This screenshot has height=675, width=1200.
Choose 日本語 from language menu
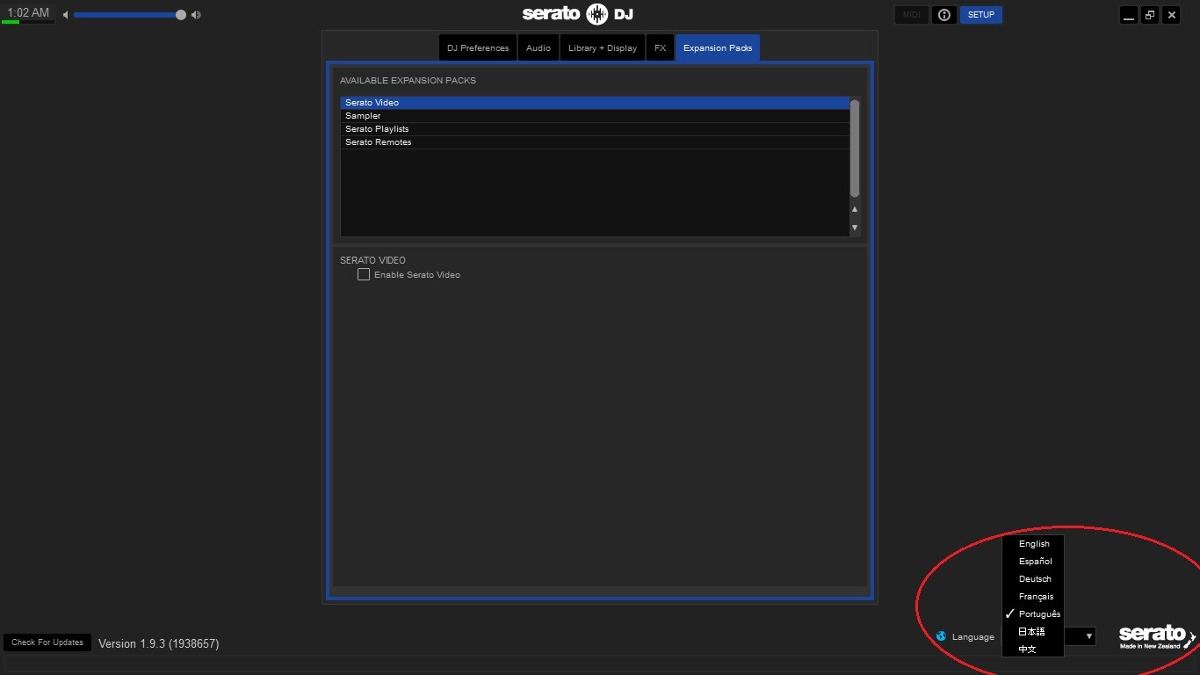1034,632
